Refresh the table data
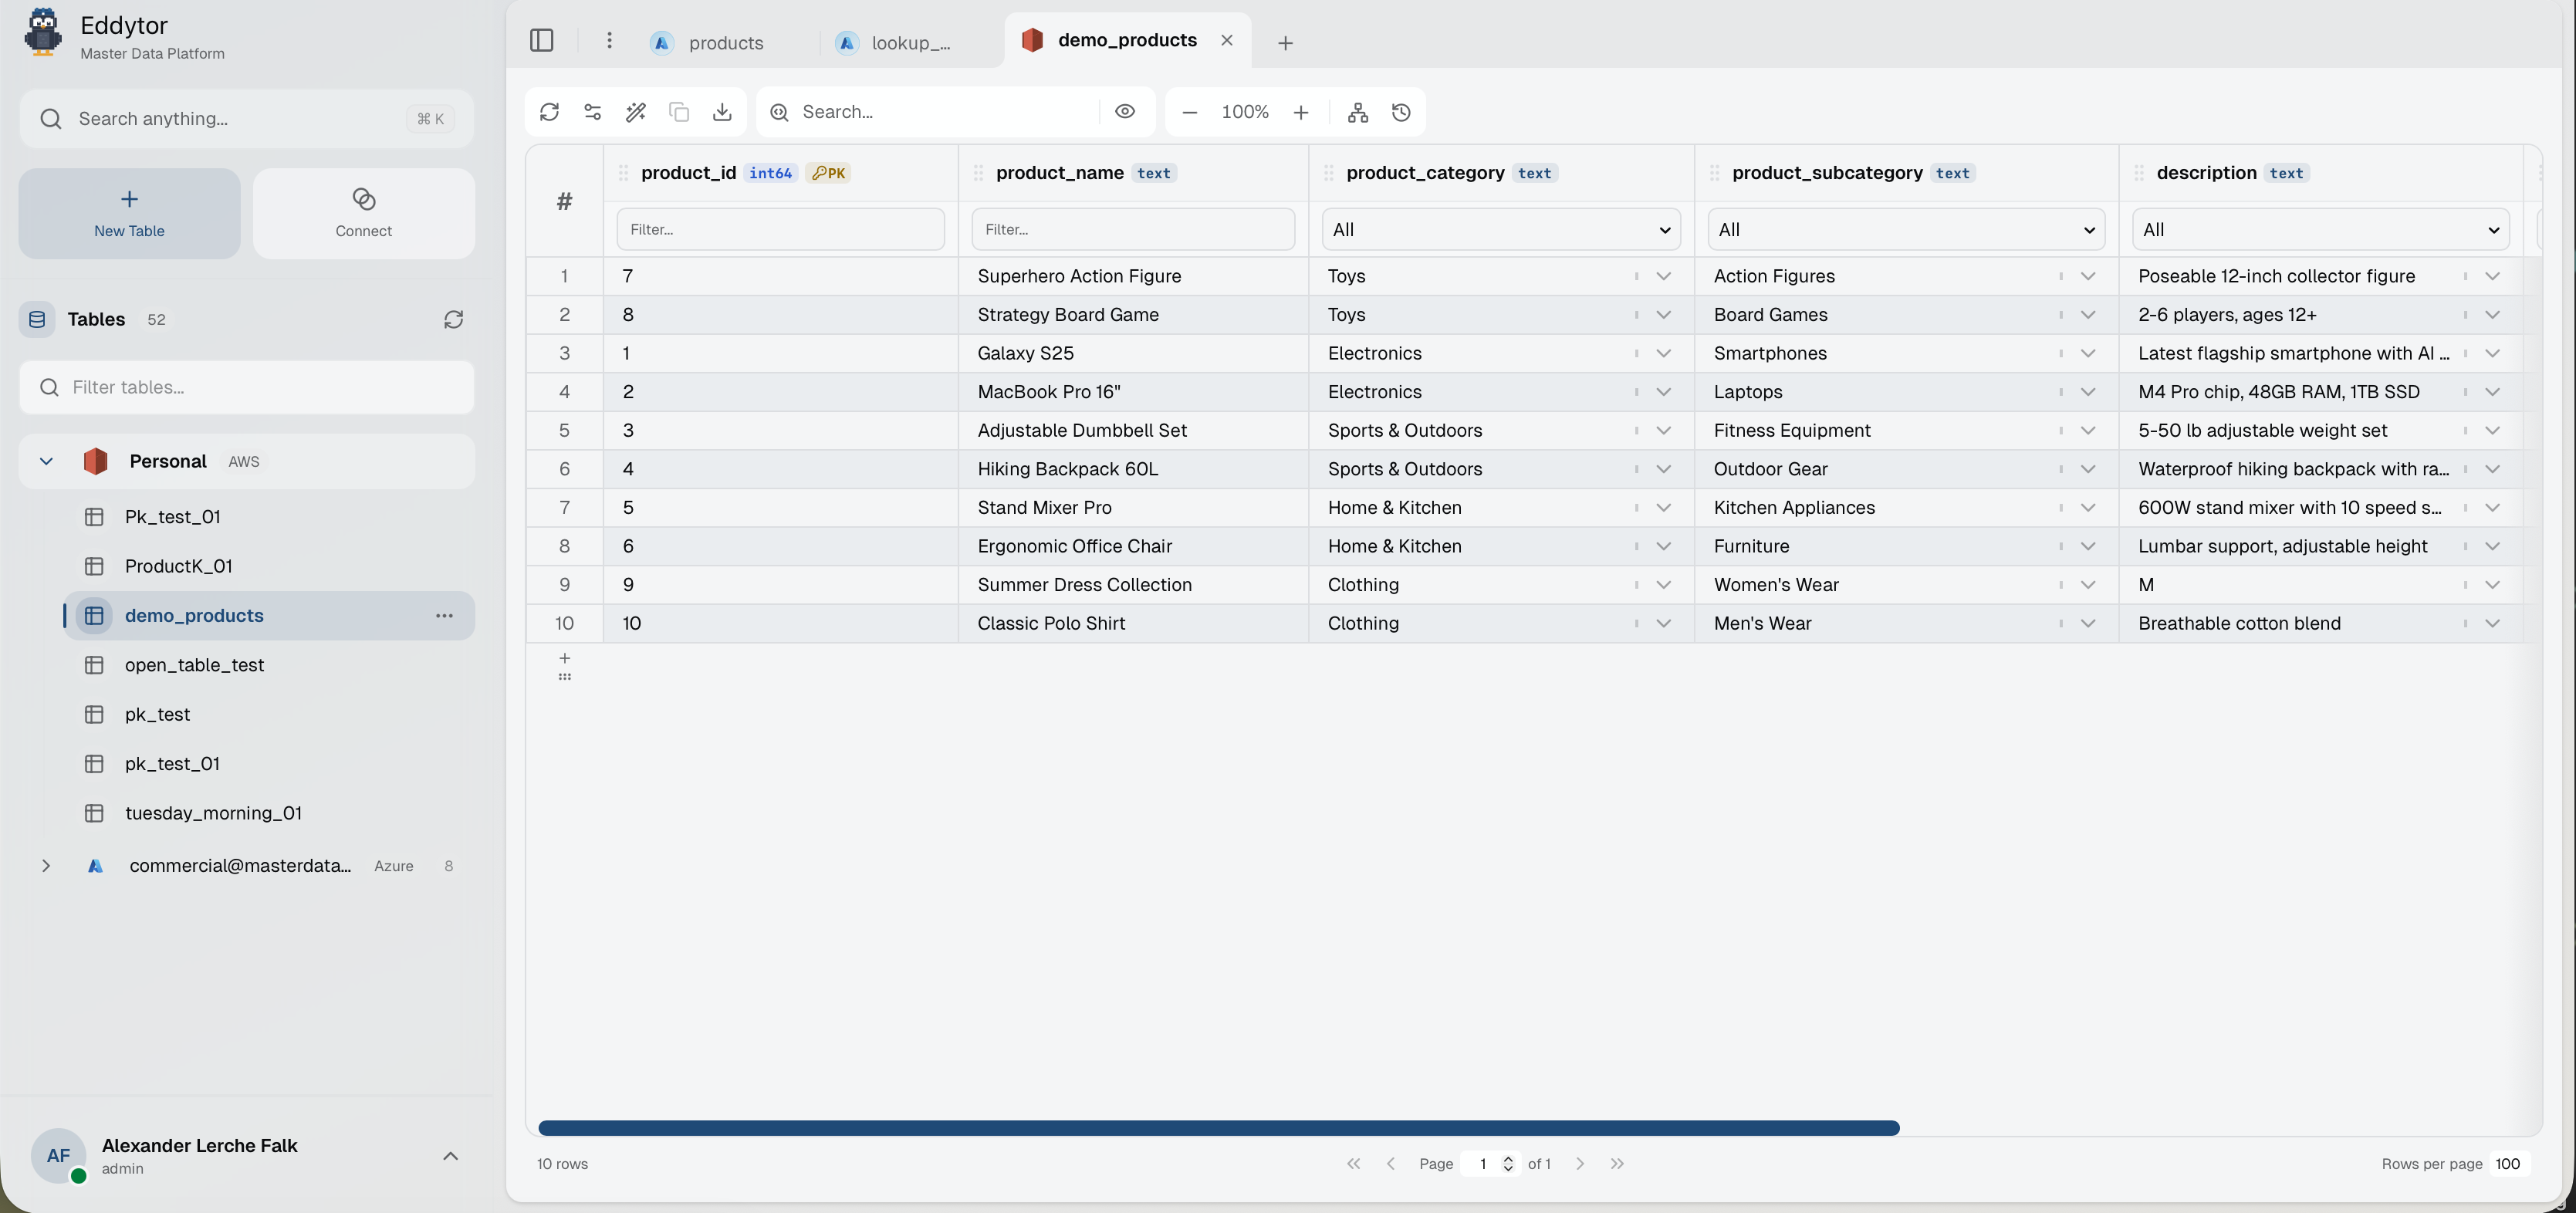Image resolution: width=2576 pixels, height=1213 pixels. [549, 112]
